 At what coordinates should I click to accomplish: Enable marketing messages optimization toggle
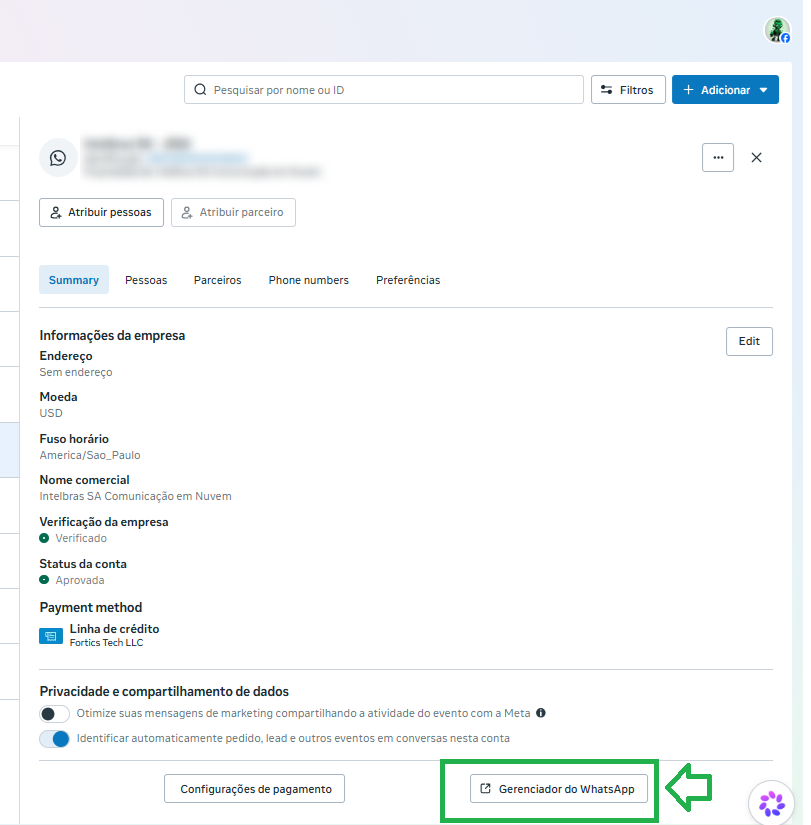tap(54, 714)
